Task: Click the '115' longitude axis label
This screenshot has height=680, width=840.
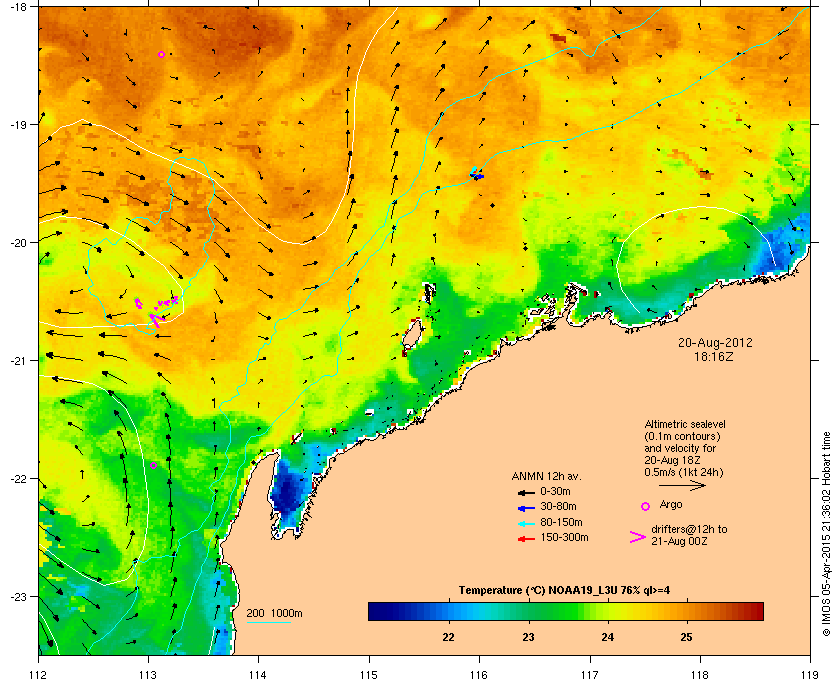Action: point(369,674)
